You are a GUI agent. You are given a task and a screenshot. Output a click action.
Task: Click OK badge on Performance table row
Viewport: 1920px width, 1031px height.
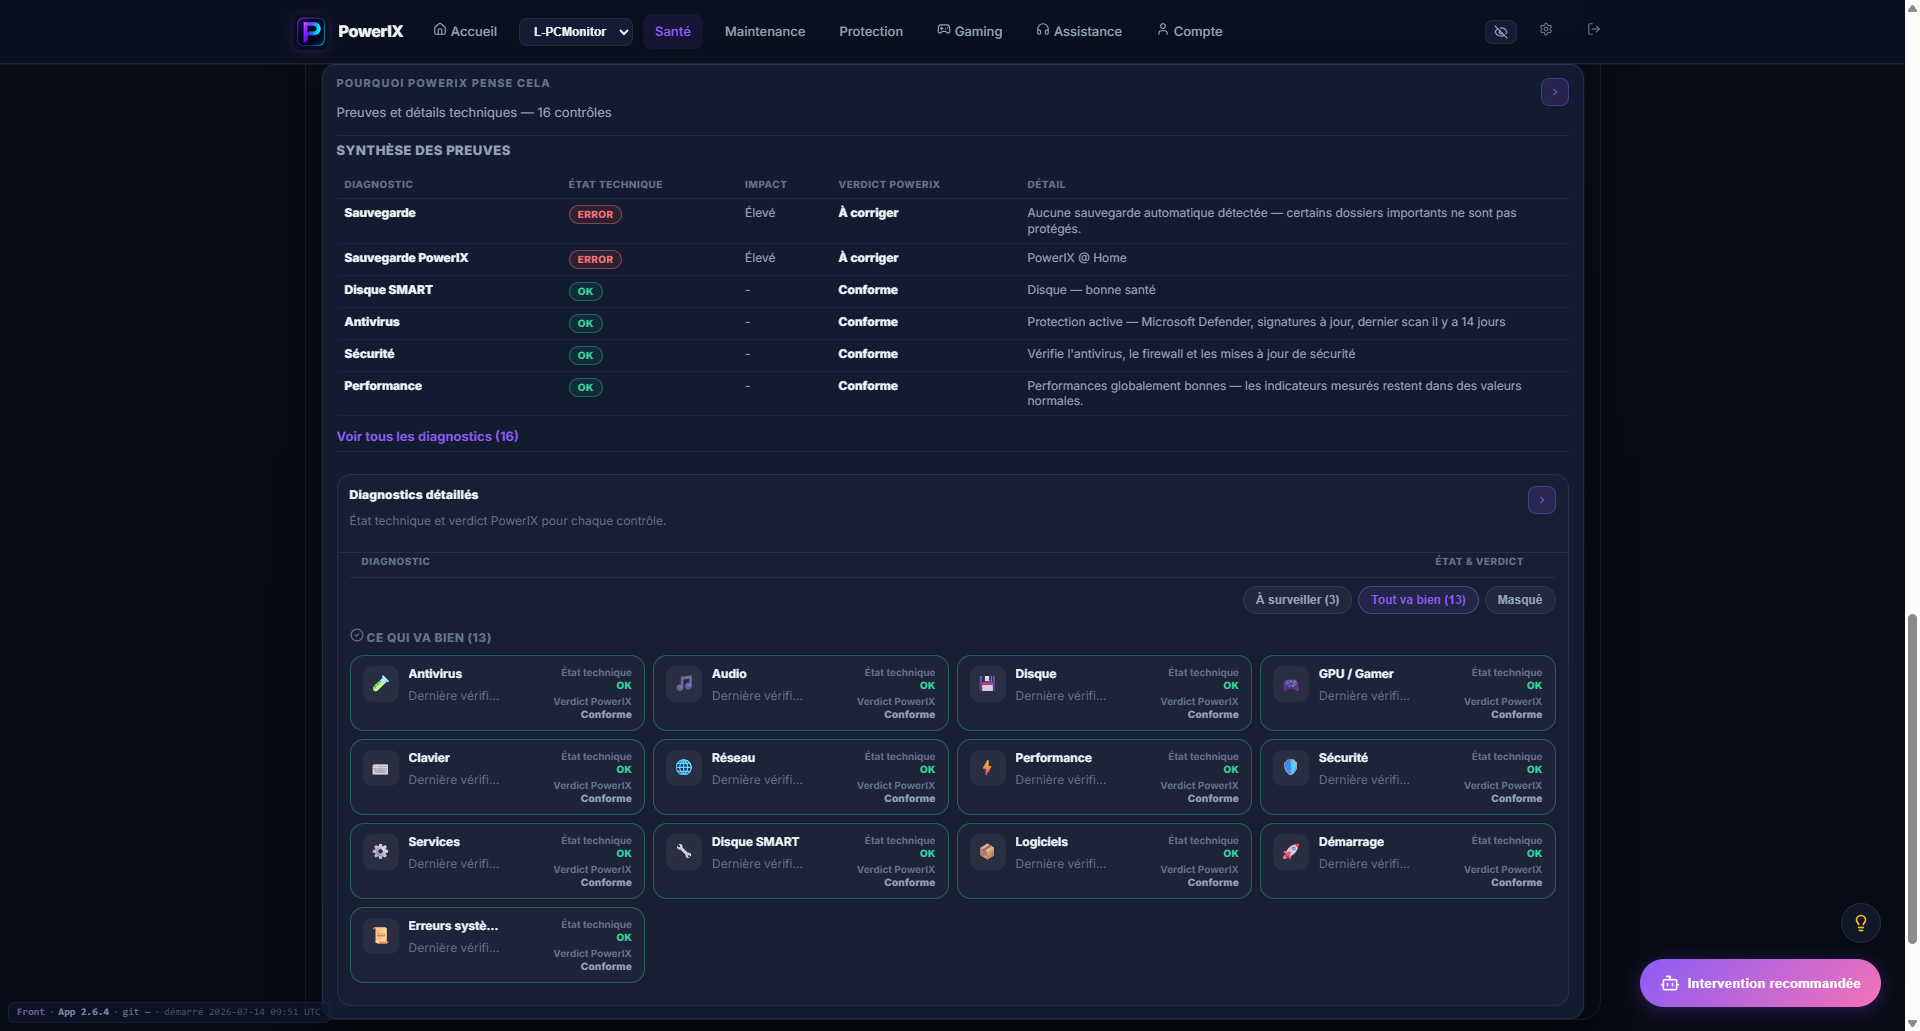[x=585, y=388]
